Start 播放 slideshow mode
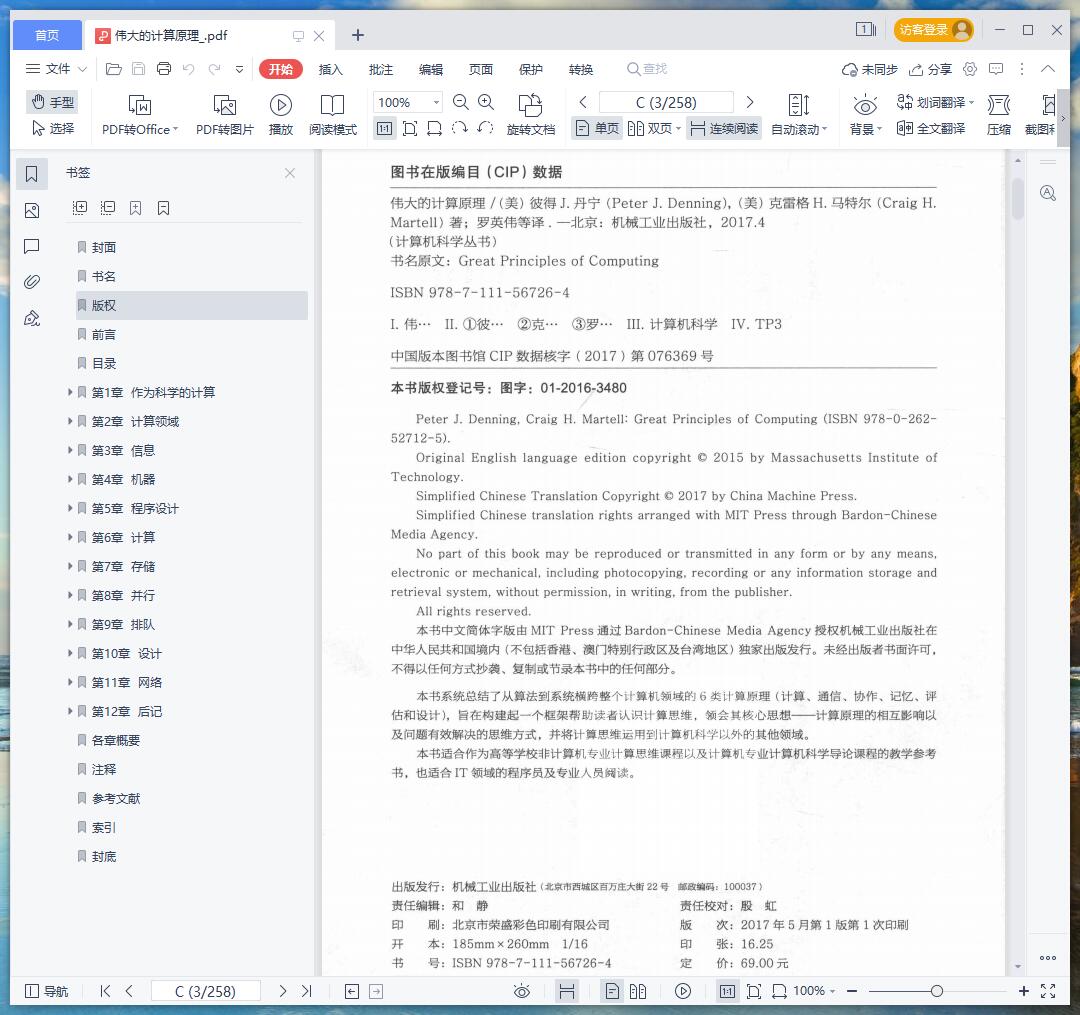1080x1015 pixels. [280, 115]
